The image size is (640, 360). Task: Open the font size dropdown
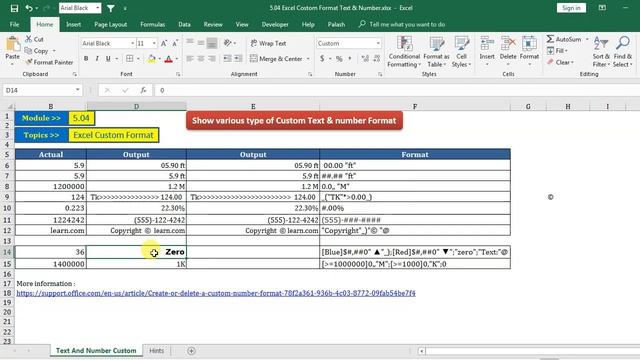tap(154, 43)
